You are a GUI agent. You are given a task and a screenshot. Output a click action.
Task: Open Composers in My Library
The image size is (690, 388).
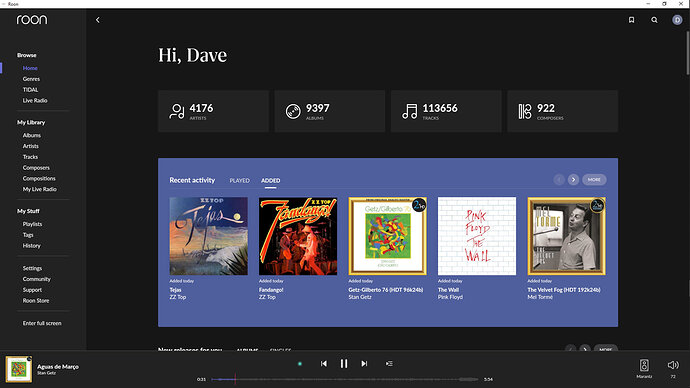pyautogui.click(x=36, y=168)
